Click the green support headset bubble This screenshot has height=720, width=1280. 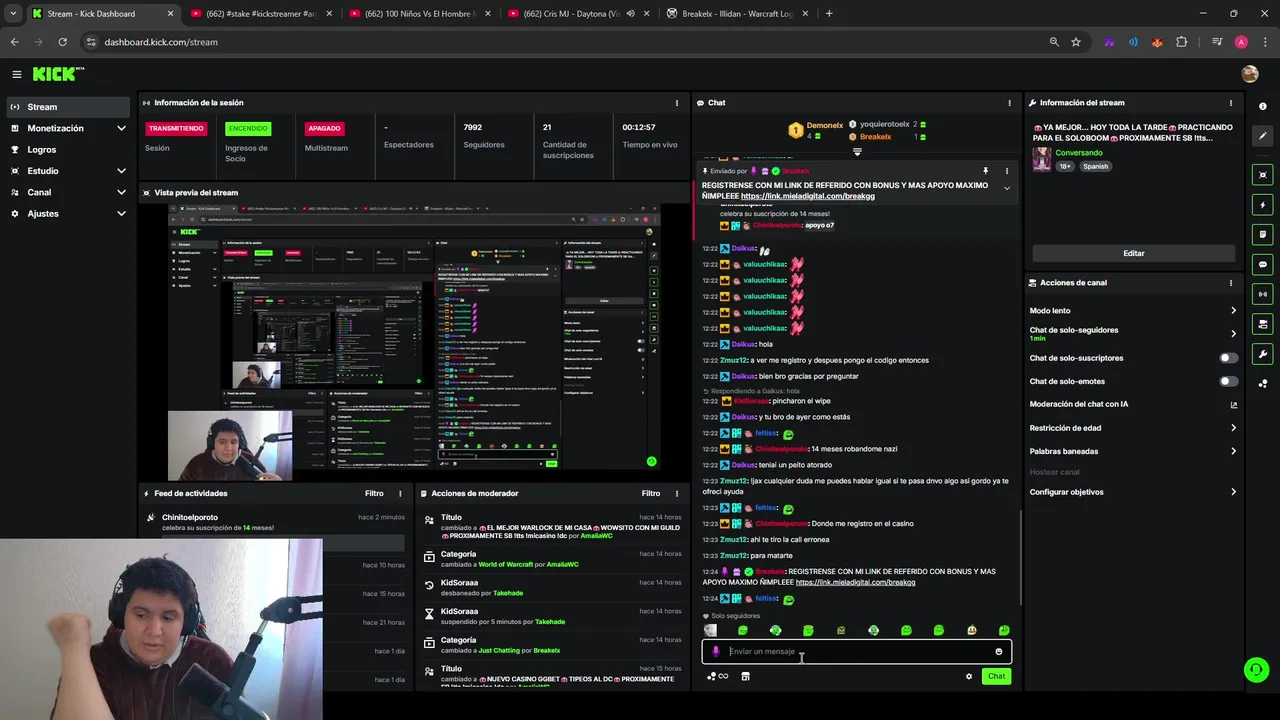(1256, 670)
